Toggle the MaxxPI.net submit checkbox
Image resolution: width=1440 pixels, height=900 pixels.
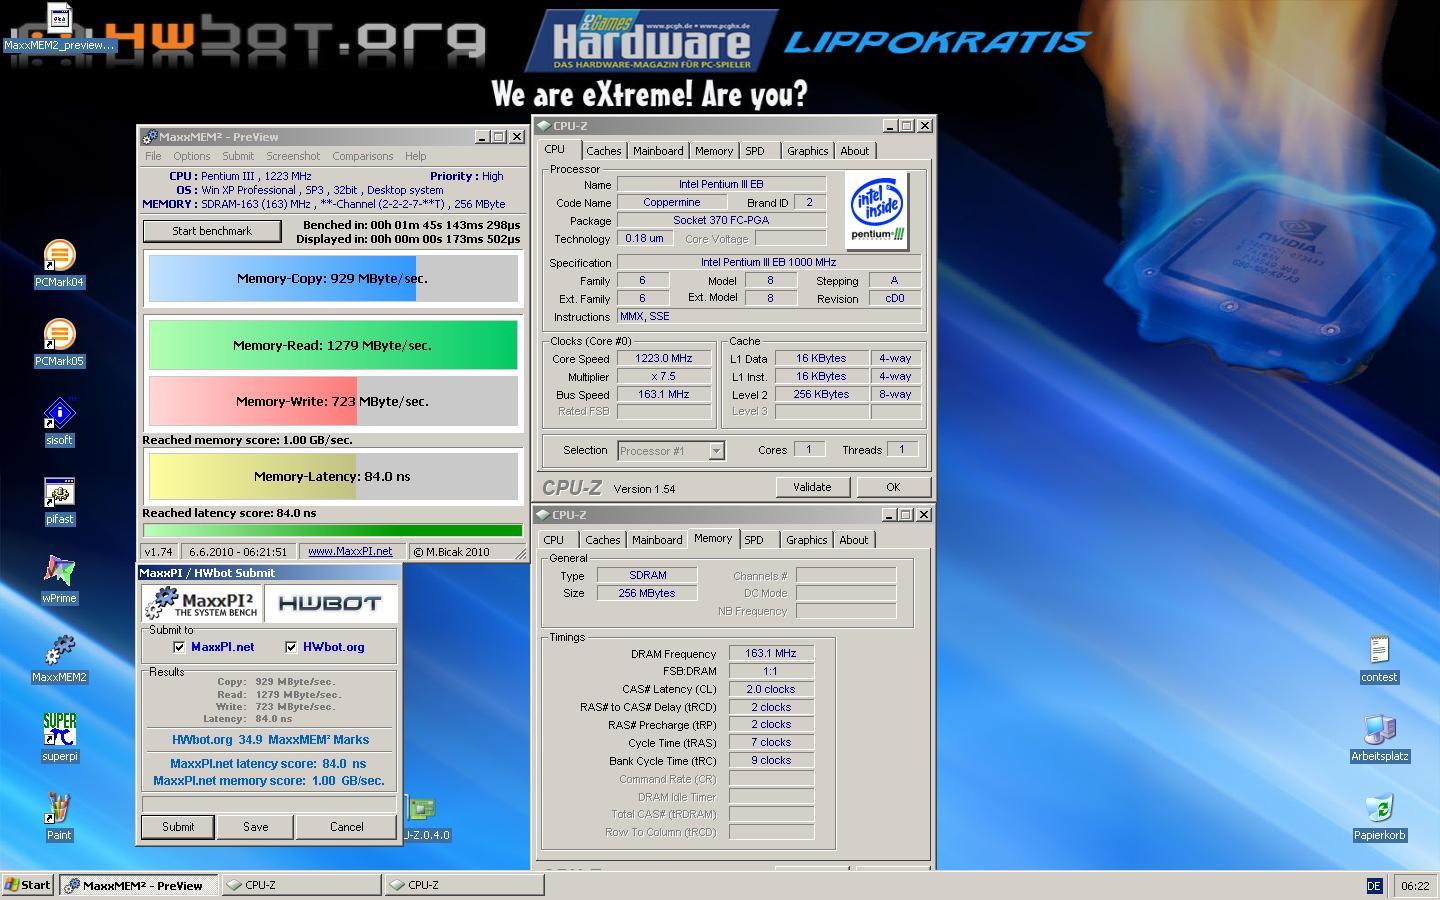[x=179, y=647]
